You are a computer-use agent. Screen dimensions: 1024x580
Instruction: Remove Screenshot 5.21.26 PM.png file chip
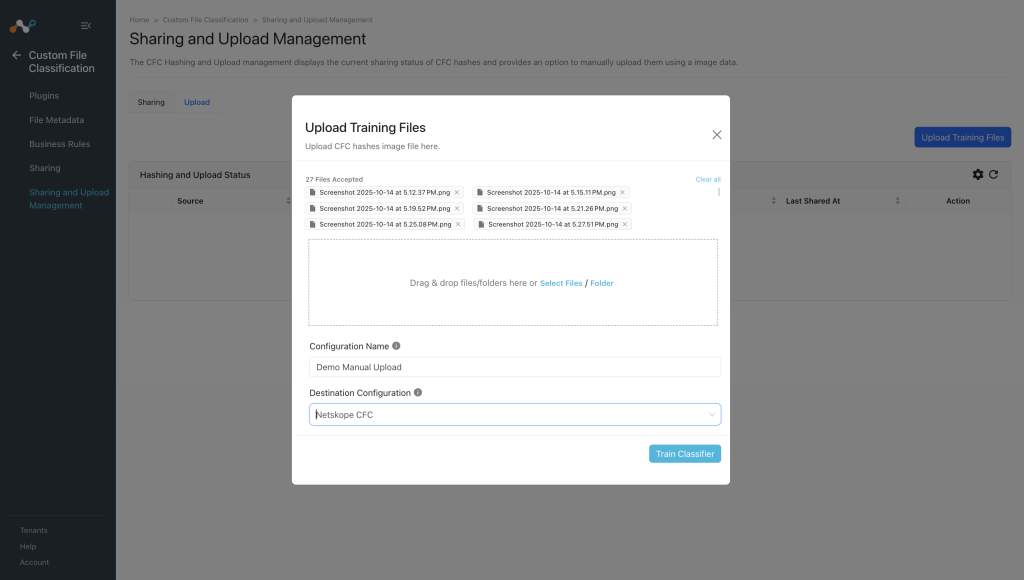625,208
